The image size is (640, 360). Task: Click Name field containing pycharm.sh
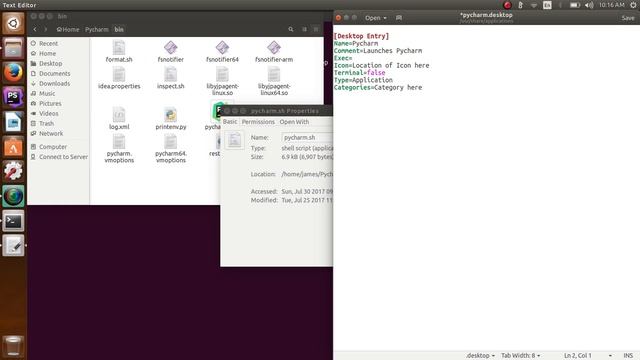[x=307, y=138]
